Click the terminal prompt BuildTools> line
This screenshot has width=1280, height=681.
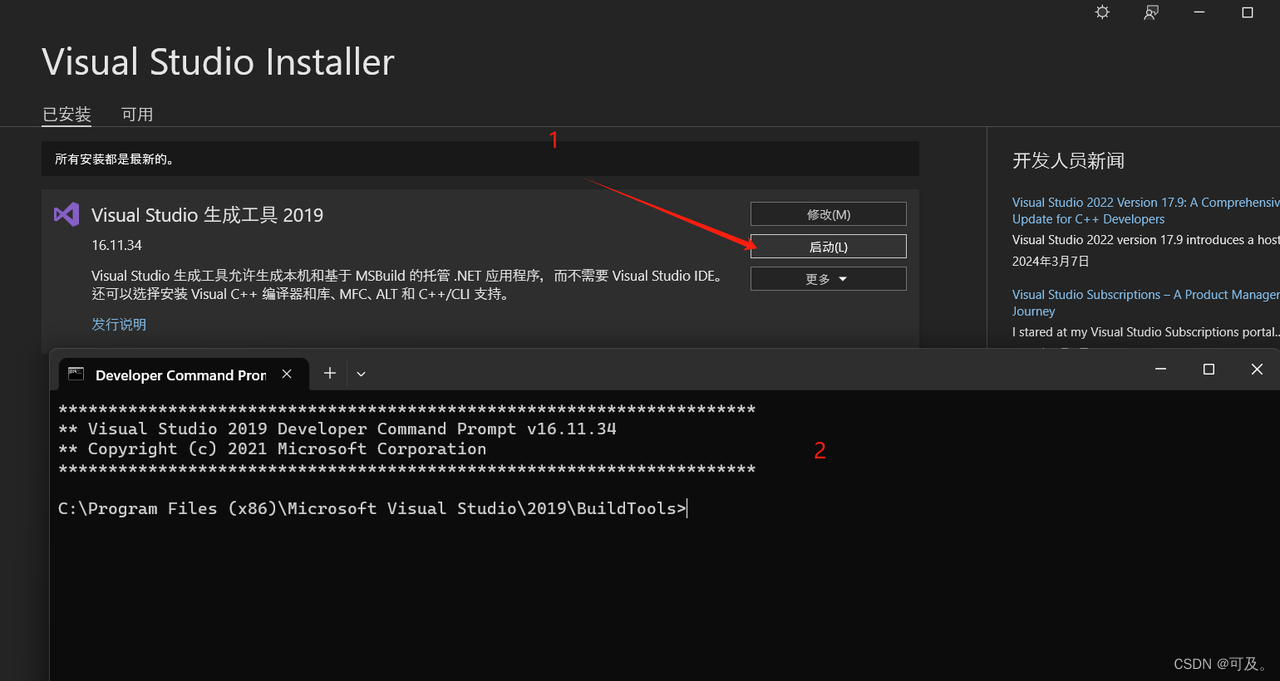coord(373,508)
